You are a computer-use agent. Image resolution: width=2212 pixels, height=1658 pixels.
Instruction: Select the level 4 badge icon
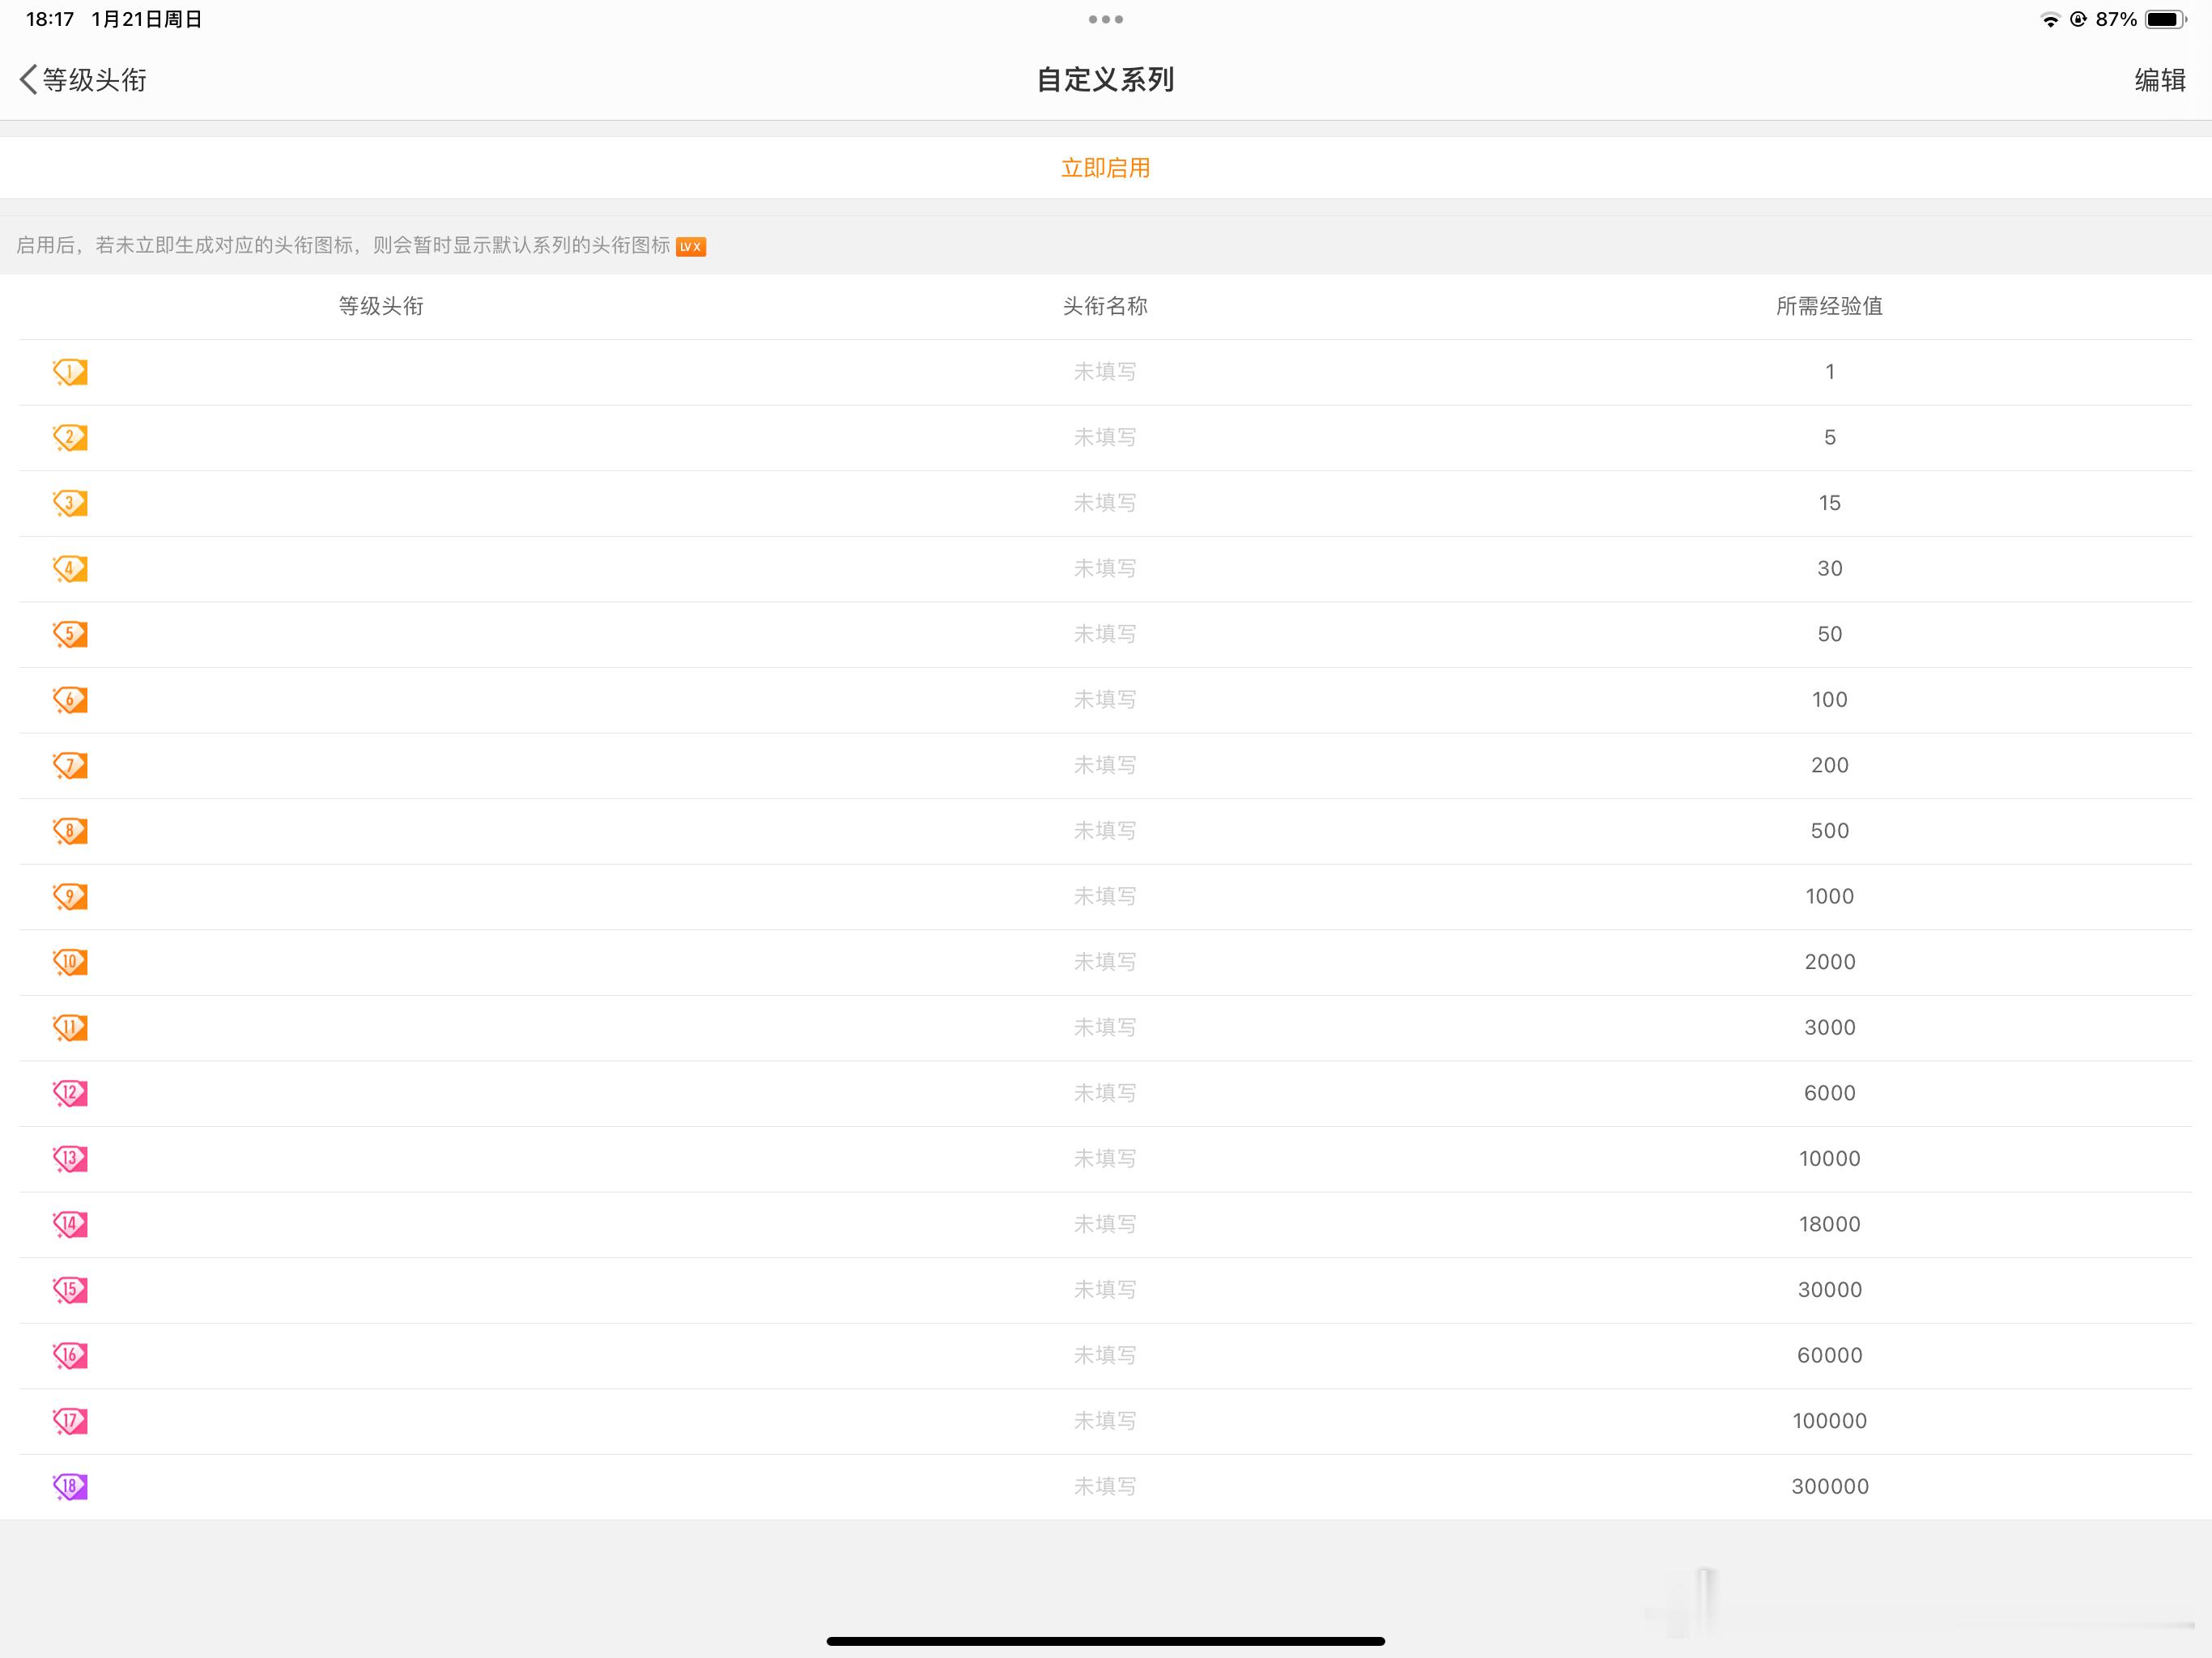tap(70, 569)
